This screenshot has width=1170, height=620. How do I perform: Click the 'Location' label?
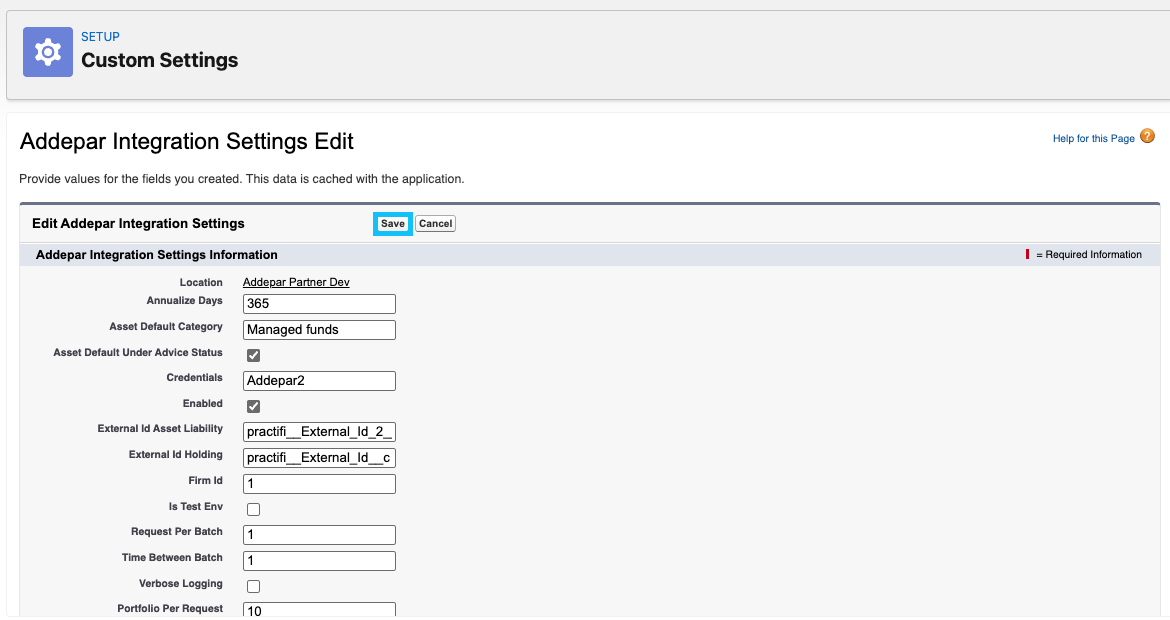(x=201, y=283)
